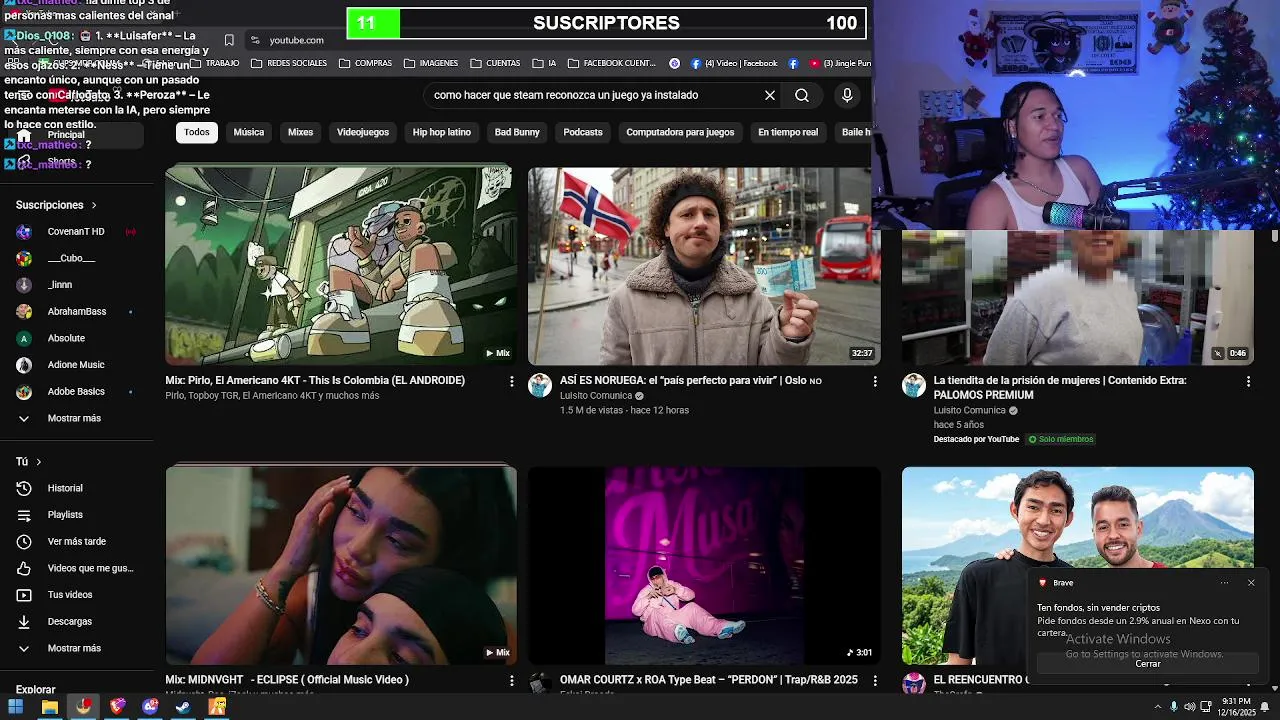The height and width of the screenshot is (720, 1280).
Task: Dismiss the Brave notification with X
Action: tap(1251, 583)
